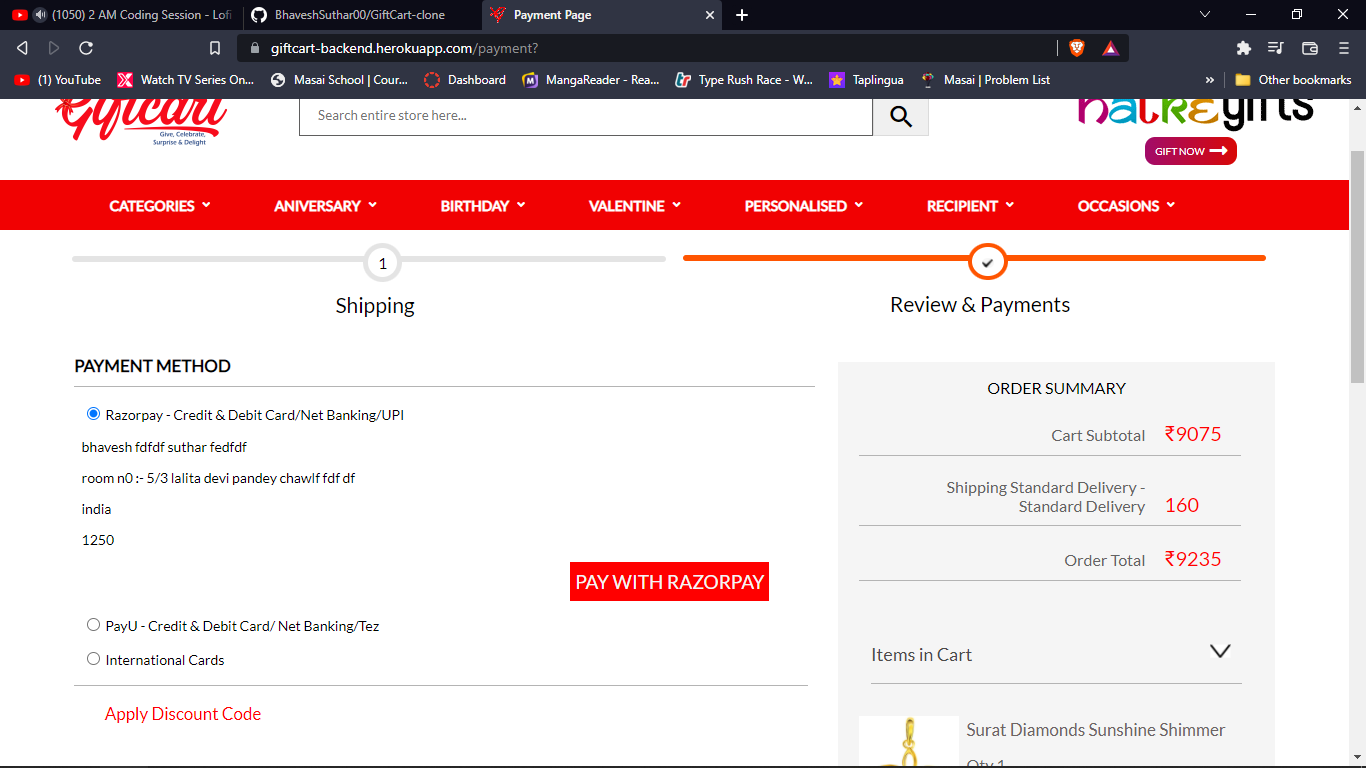Open the Dashboard bookmark
This screenshot has height=768, width=1366.
click(x=465, y=80)
